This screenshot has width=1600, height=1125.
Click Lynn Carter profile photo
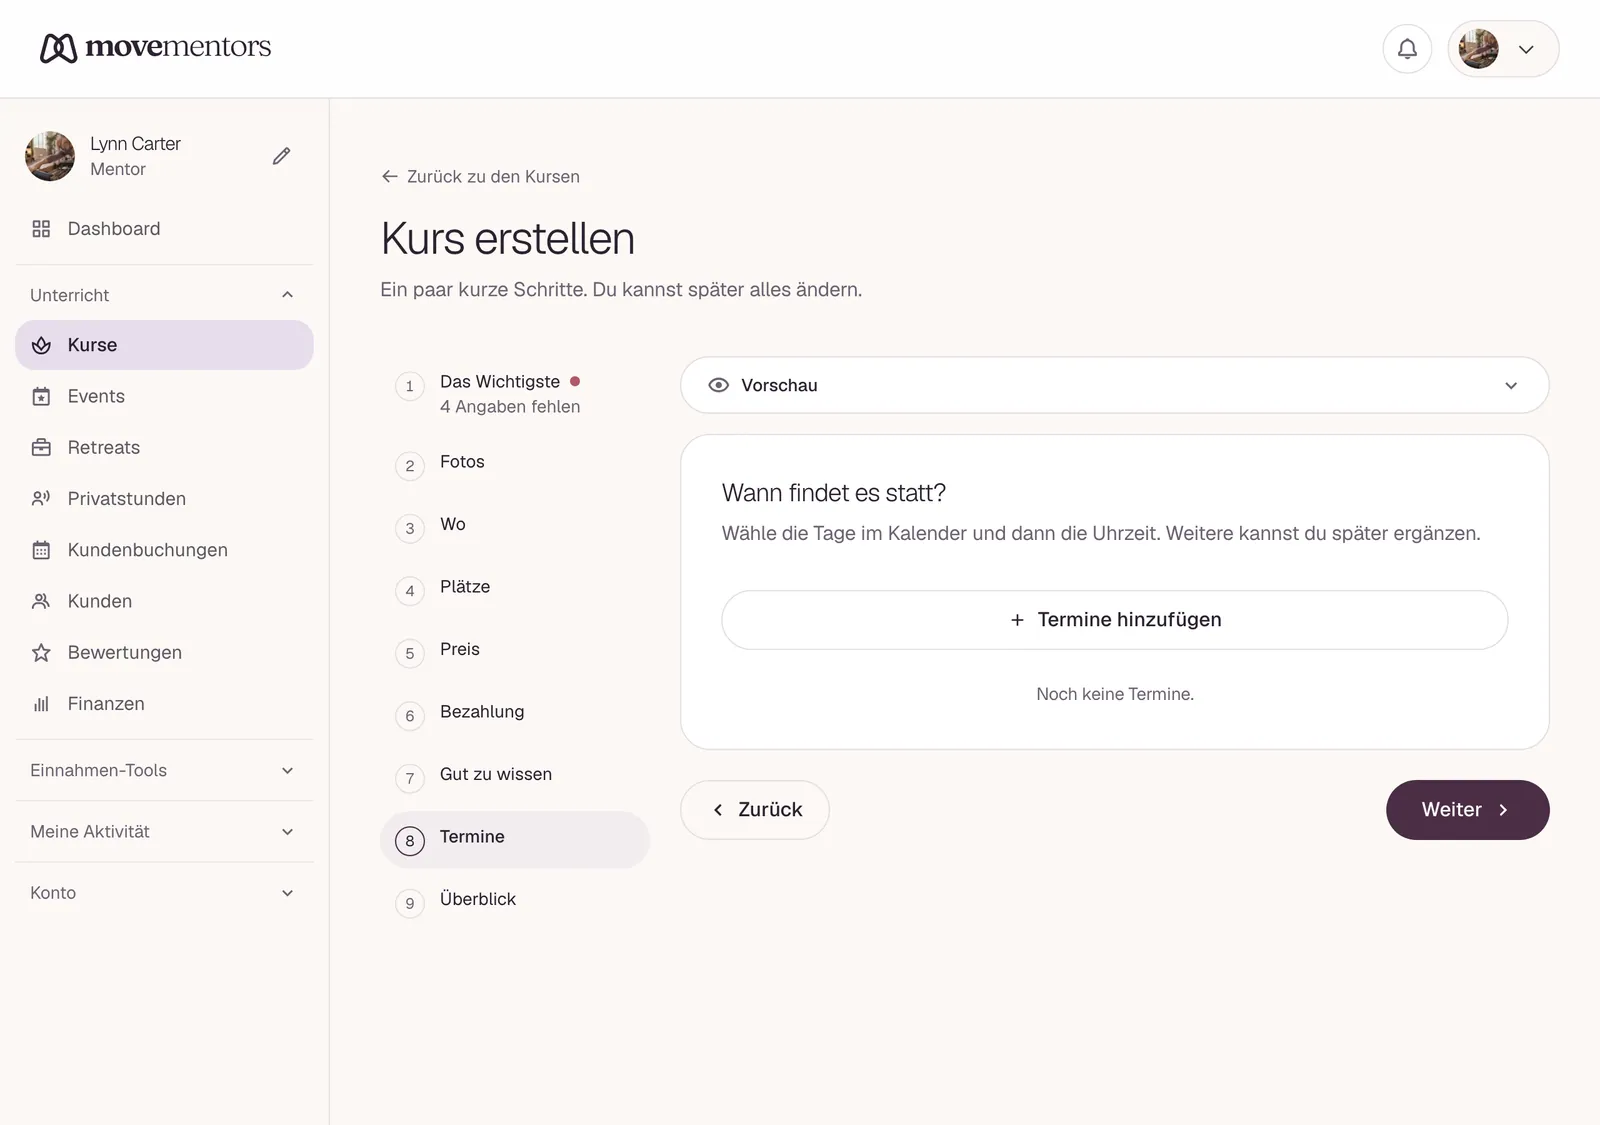pyautogui.click(x=50, y=156)
